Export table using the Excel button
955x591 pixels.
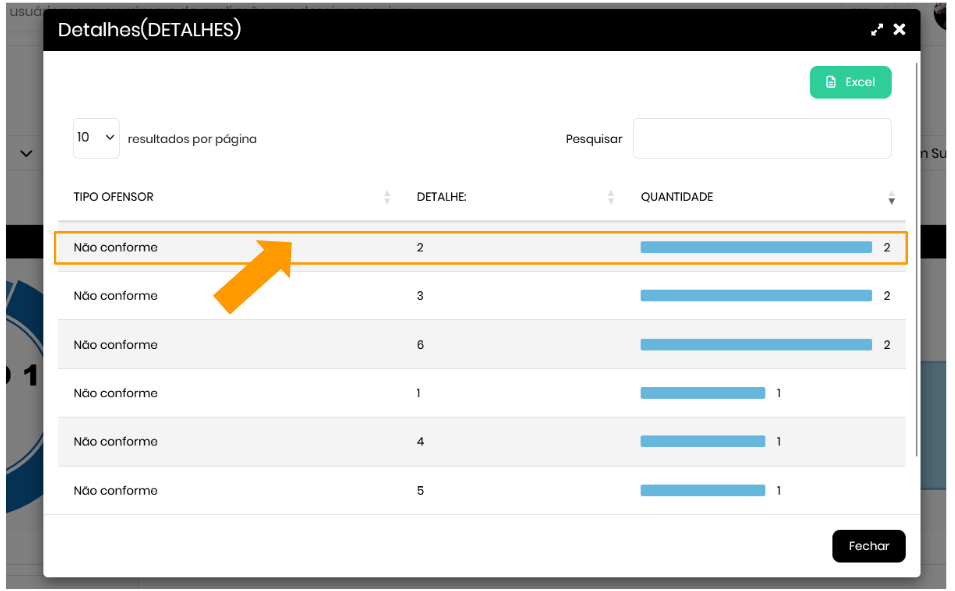(850, 82)
